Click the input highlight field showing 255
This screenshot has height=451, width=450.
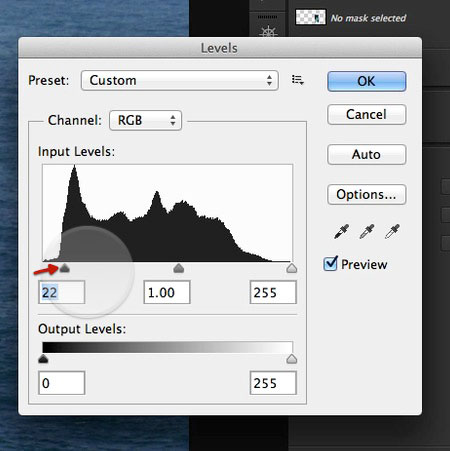[x=273, y=292]
